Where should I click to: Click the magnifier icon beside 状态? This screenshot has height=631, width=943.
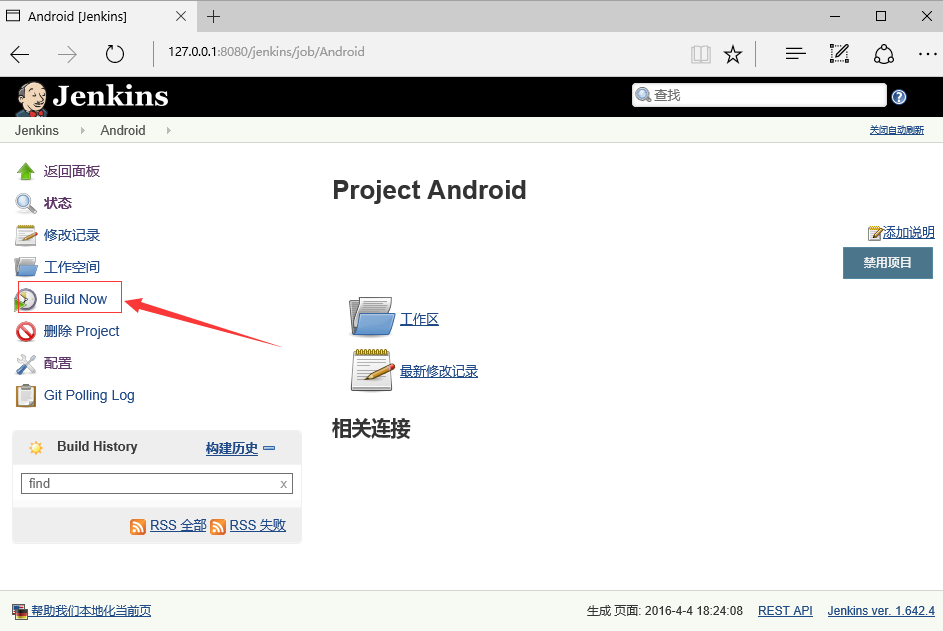pos(25,203)
